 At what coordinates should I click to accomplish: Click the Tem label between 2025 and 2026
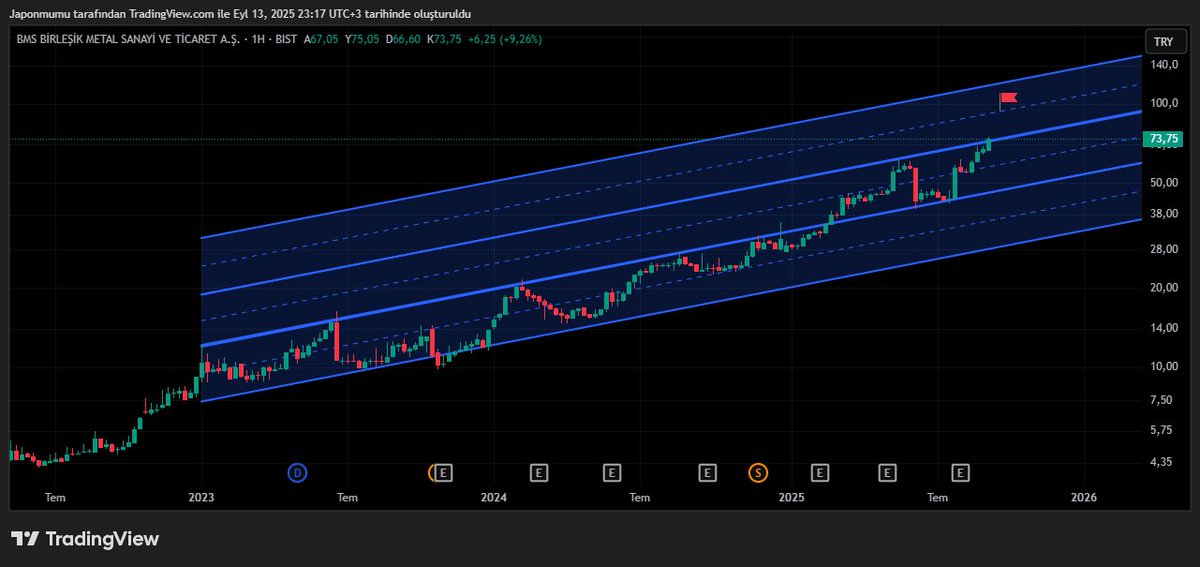click(x=937, y=497)
